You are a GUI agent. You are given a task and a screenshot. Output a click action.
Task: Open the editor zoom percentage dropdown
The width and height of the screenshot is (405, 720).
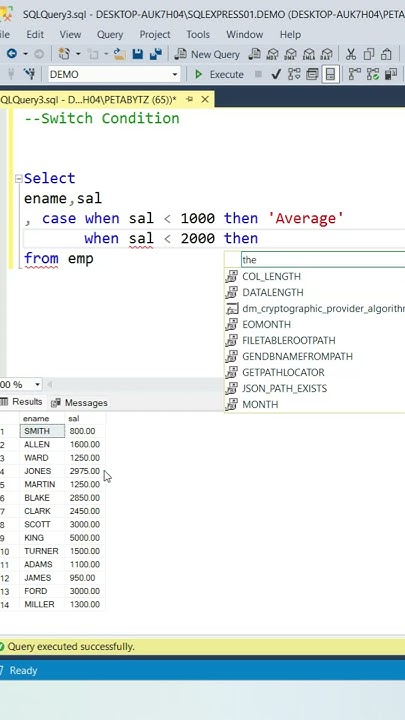click(37, 384)
